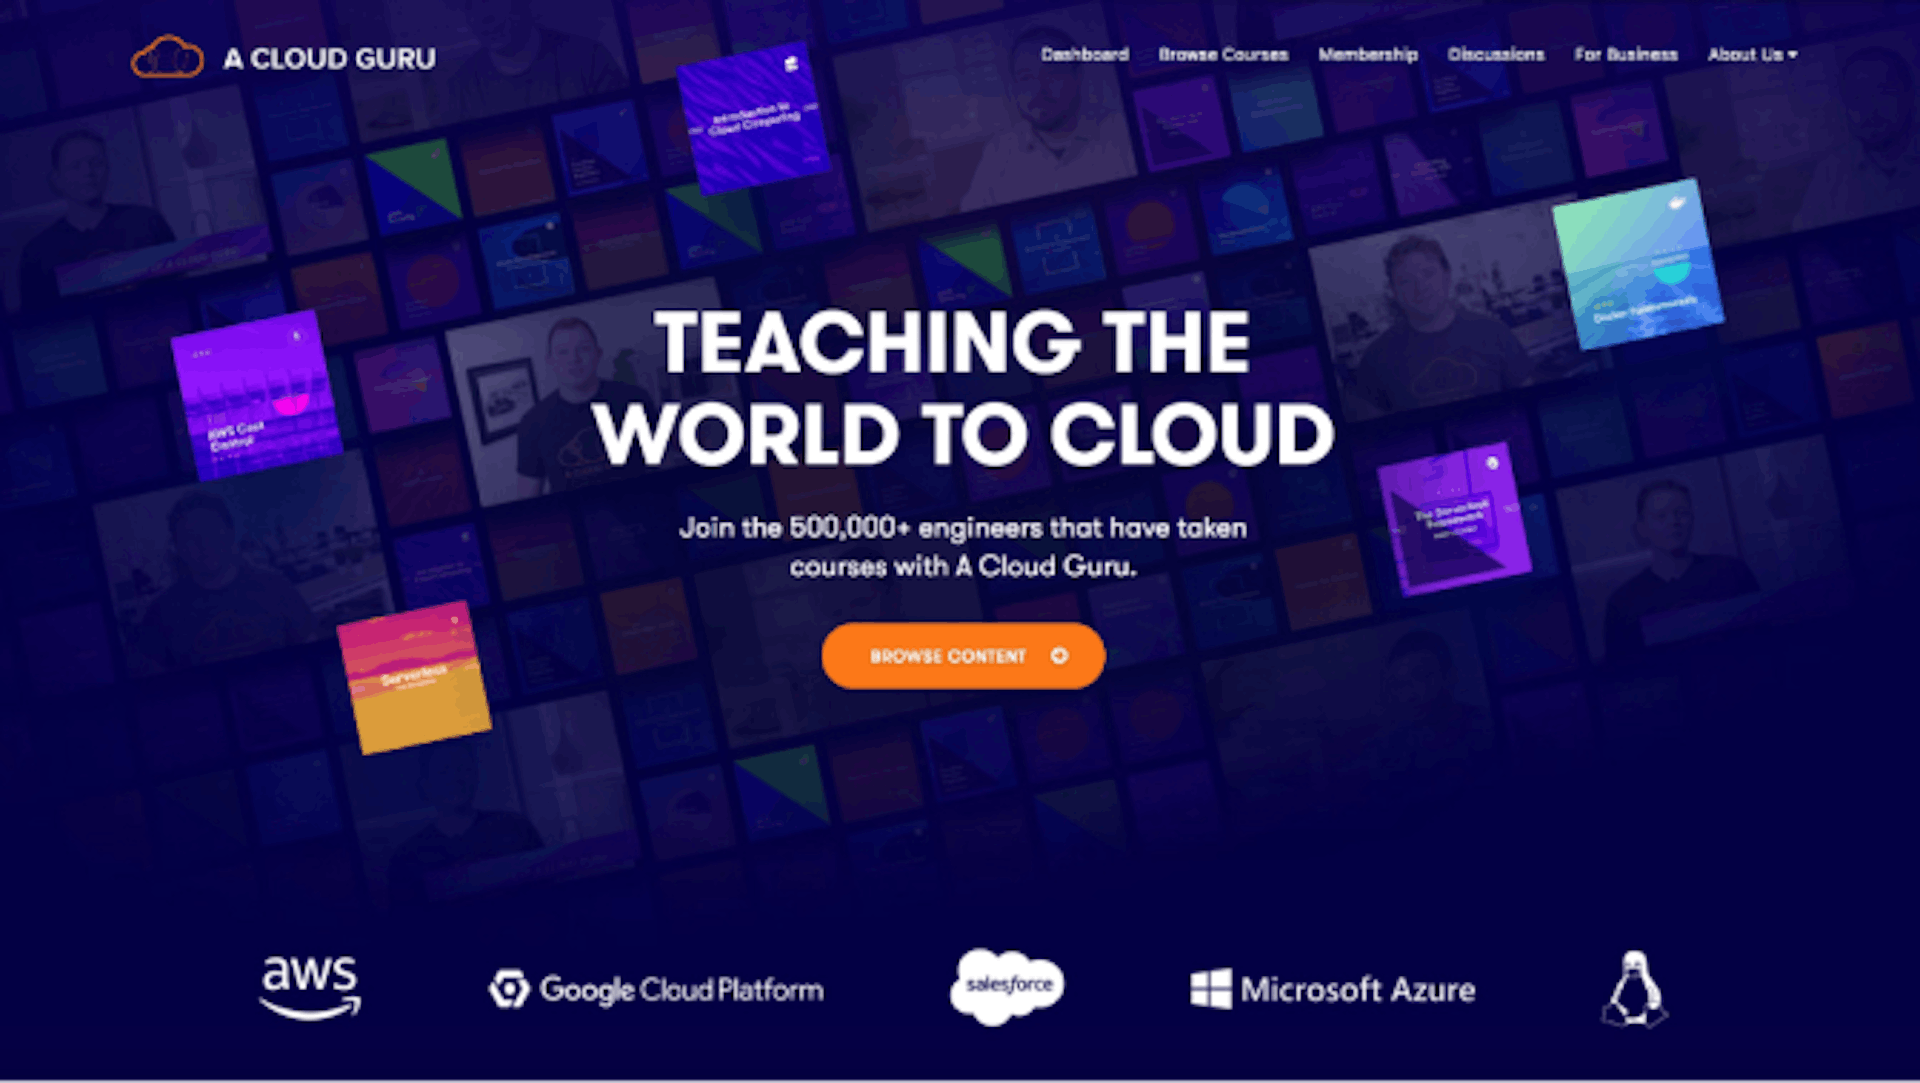
Task: Click the A CLOUD GURU wordmark text
Action: coord(329,59)
